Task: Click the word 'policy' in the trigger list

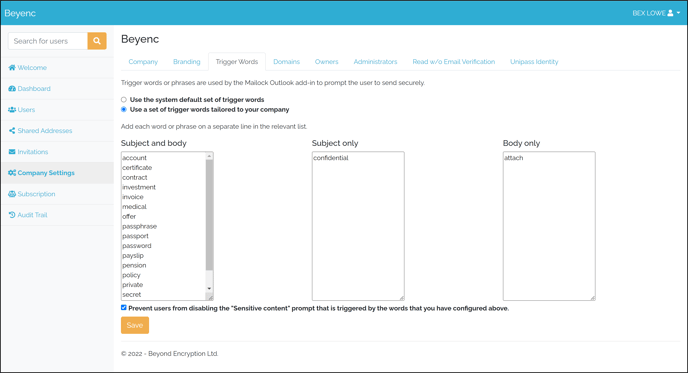Action: pos(131,275)
